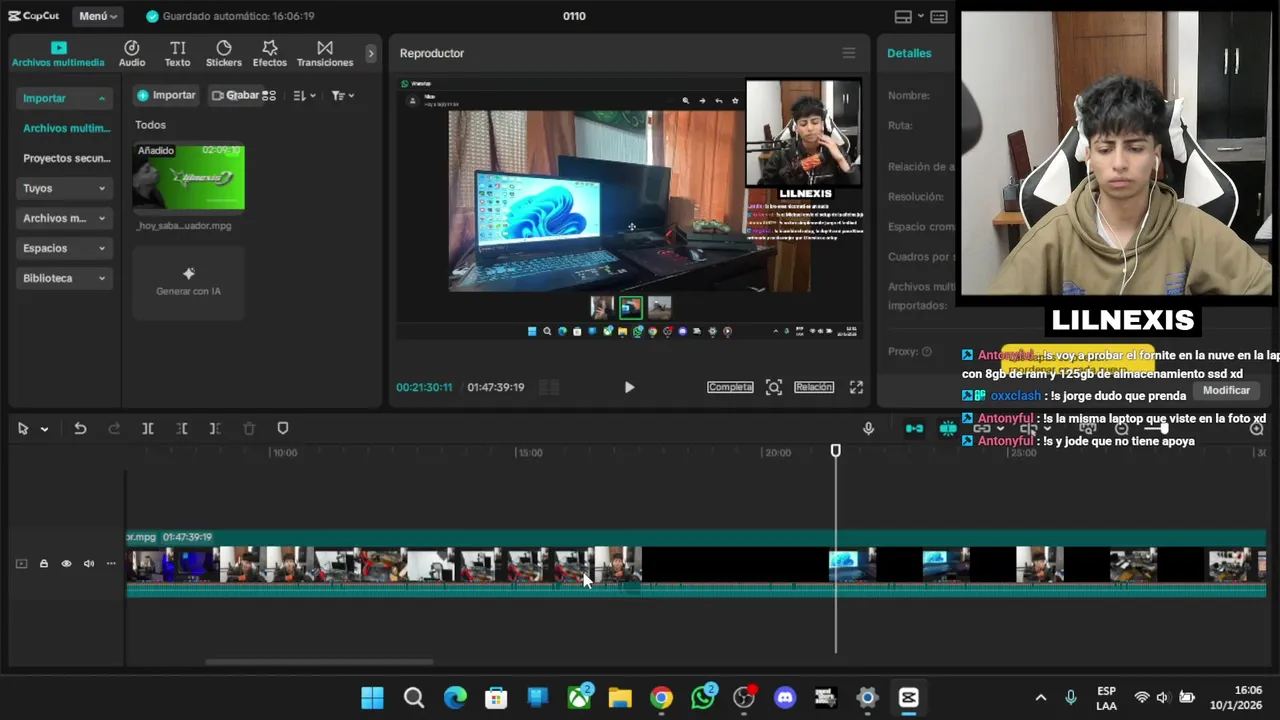
Task: Enter fullscreen preview mode
Action: (856, 387)
